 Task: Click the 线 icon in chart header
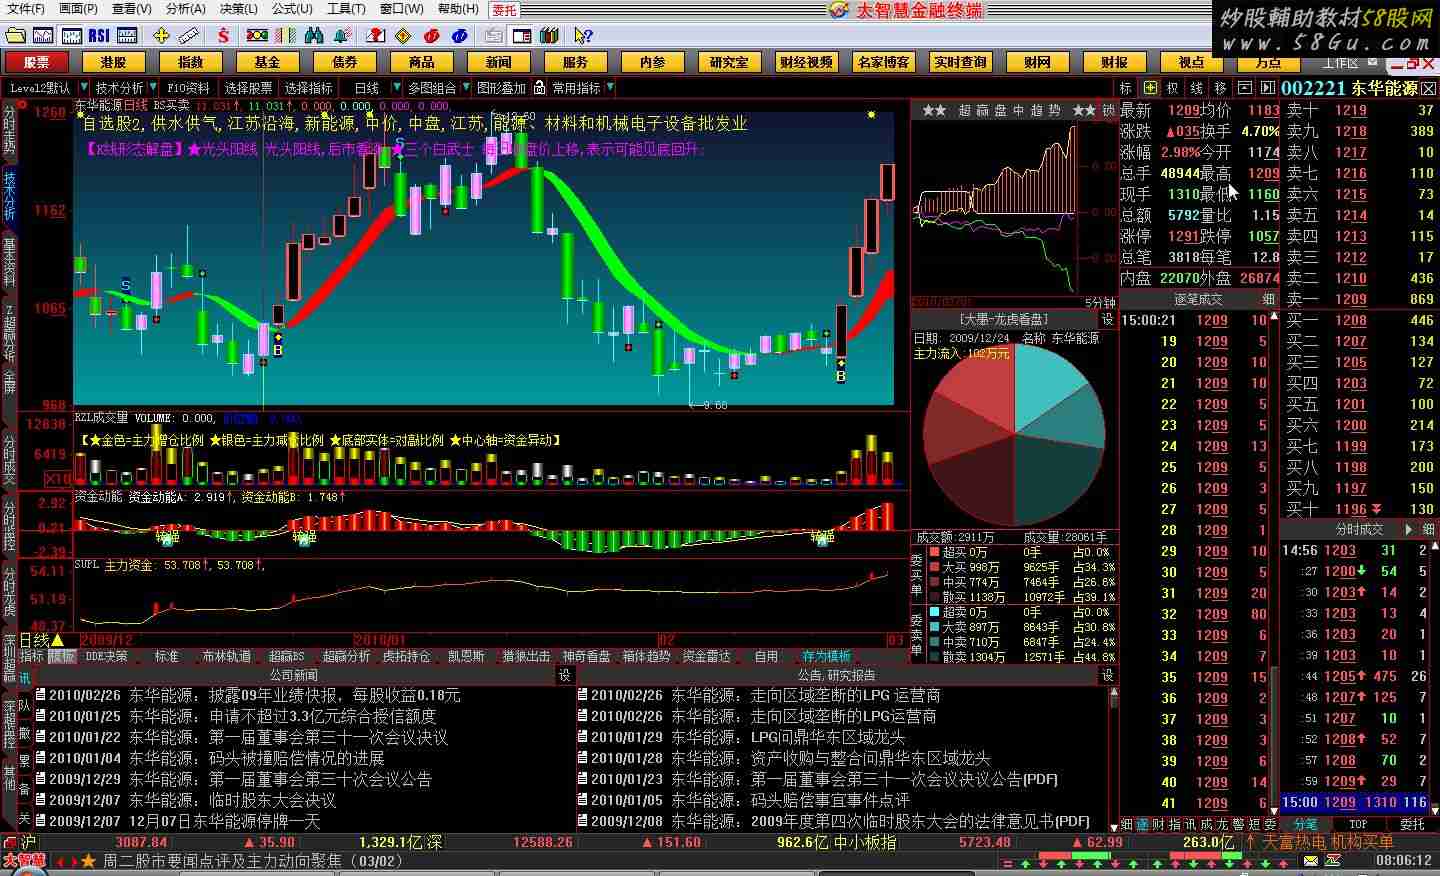click(1196, 88)
